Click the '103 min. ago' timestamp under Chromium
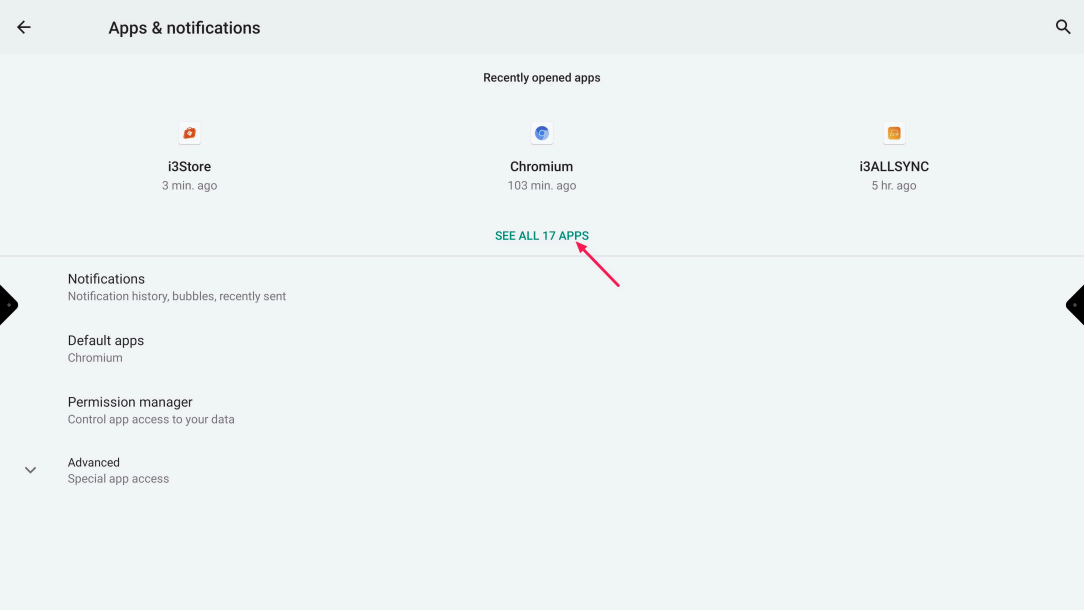The height and width of the screenshot is (611, 1085). point(541,186)
